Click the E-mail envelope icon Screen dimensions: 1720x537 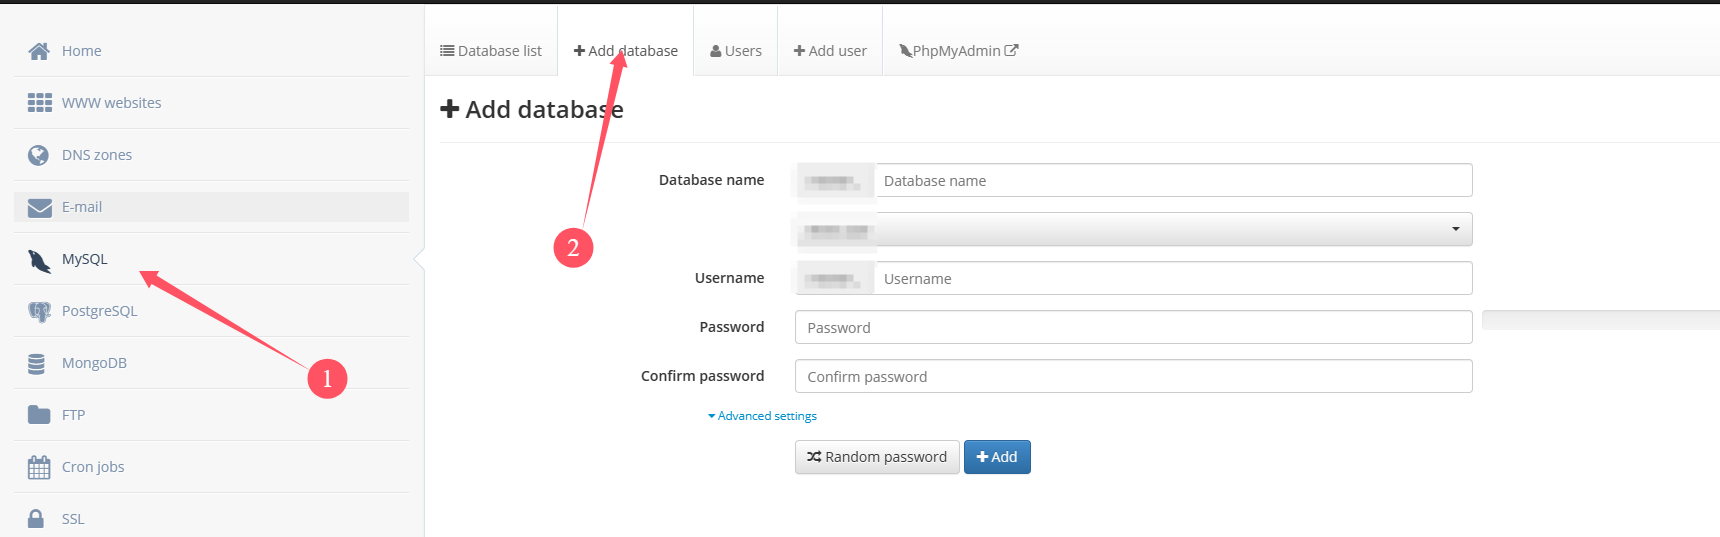coord(39,207)
